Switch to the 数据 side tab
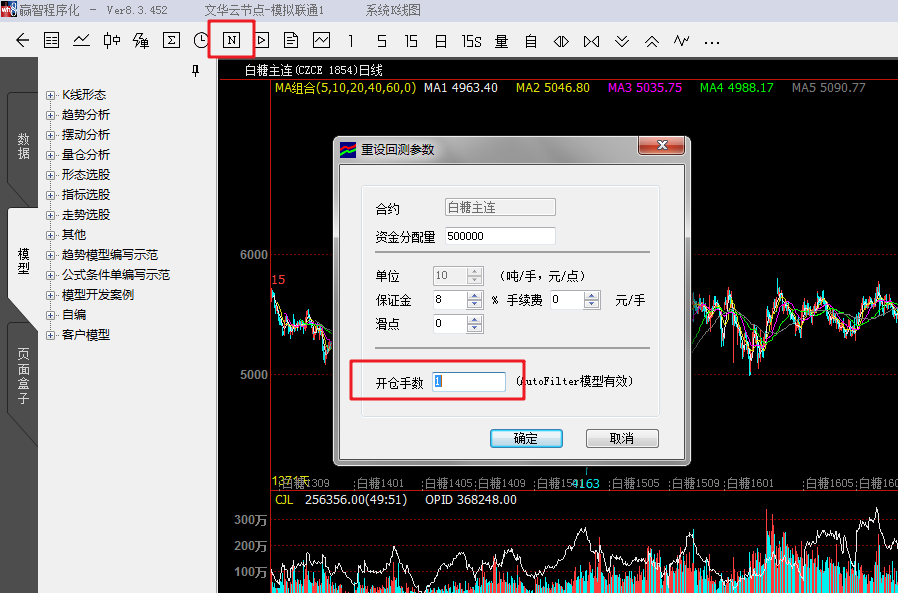Image resolution: width=898 pixels, height=593 pixels. point(23,146)
